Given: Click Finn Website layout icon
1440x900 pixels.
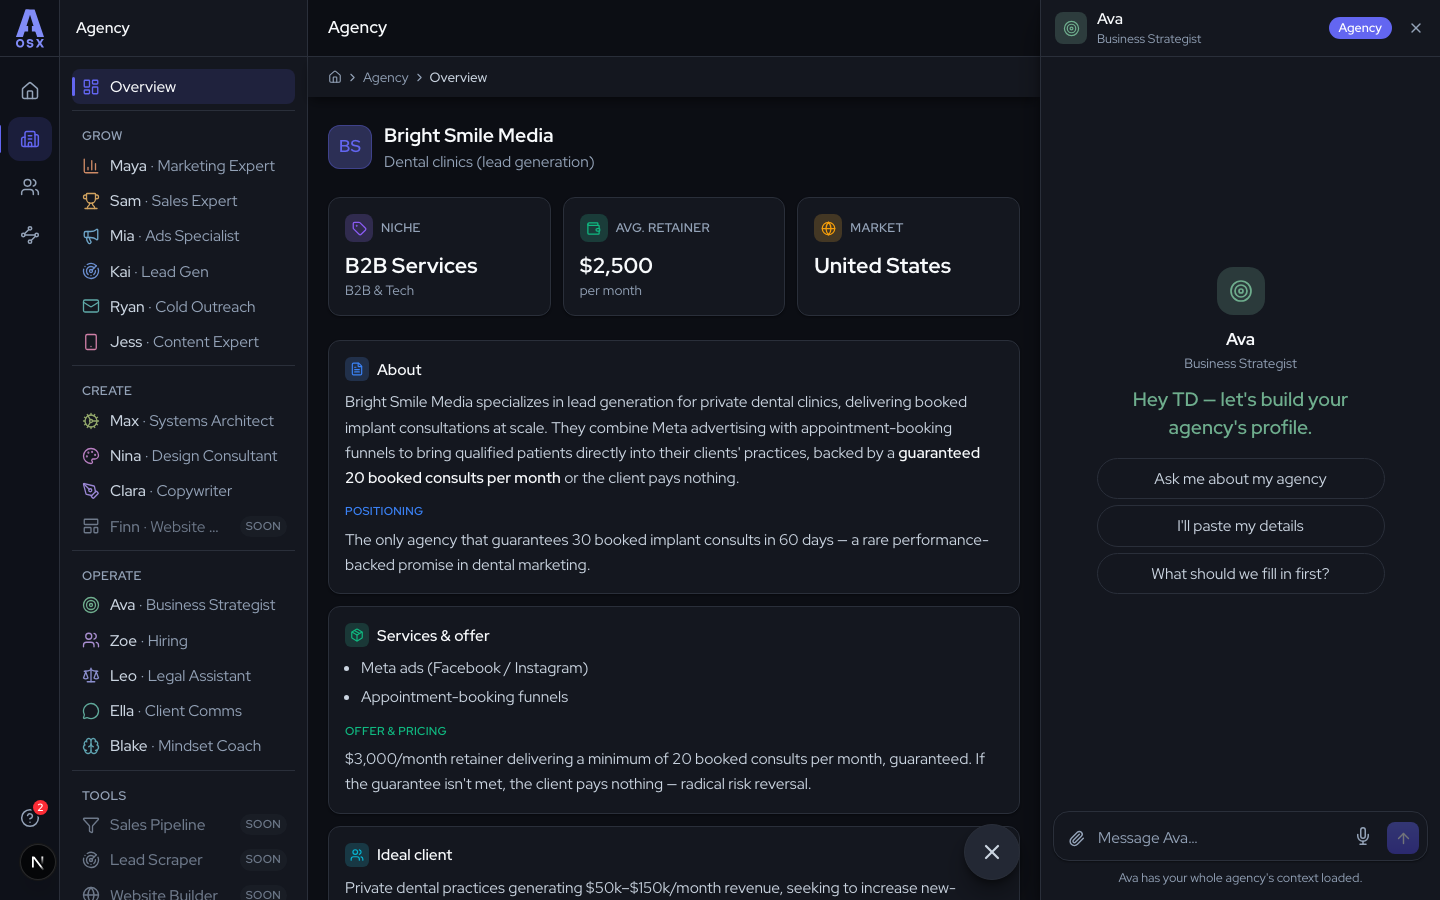Looking at the screenshot, I should 91,526.
